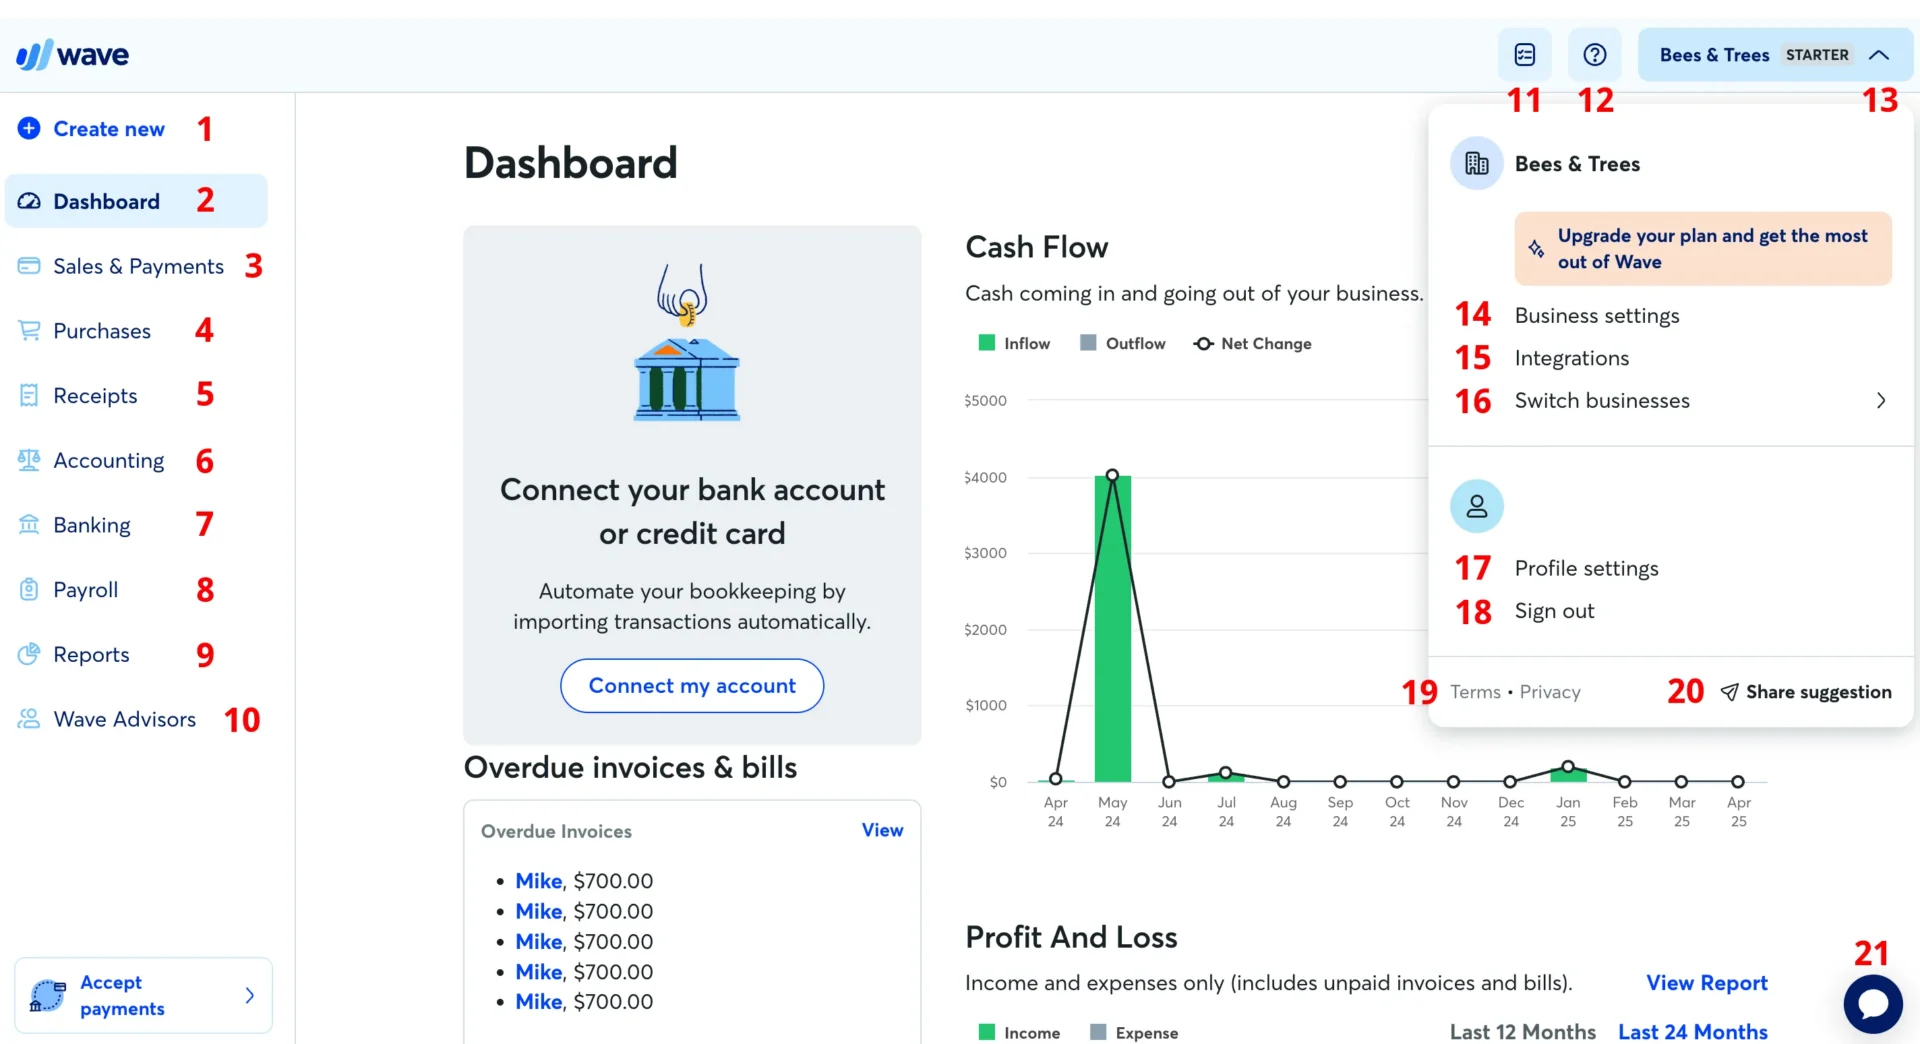The width and height of the screenshot is (1920, 1044).
Task: Open the help question mark icon
Action: pyautogui.click(x=1594, y=55)
